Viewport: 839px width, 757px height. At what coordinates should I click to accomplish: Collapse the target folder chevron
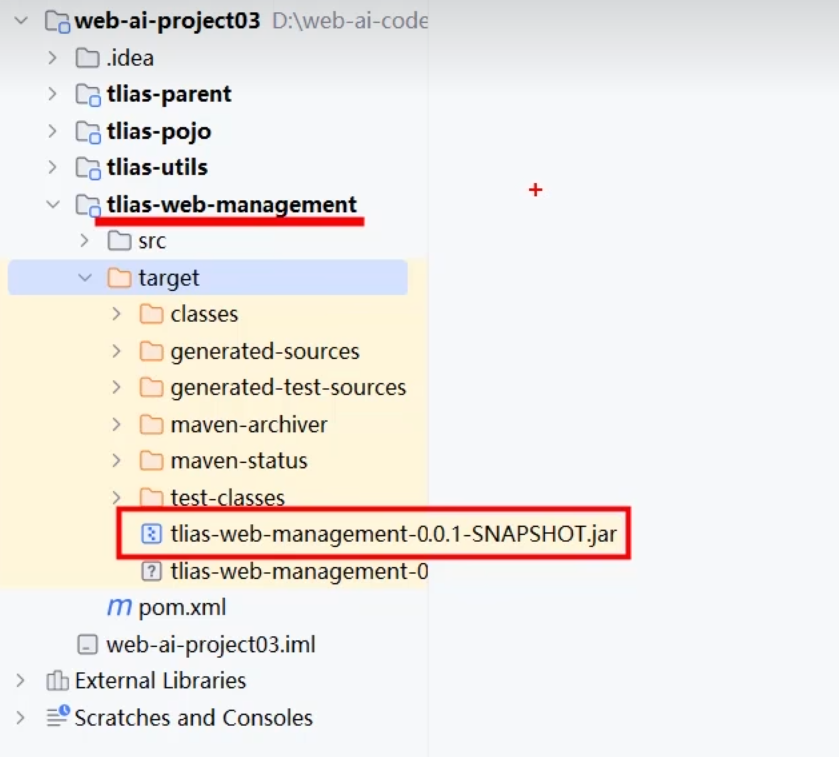(x=85, y=278)
